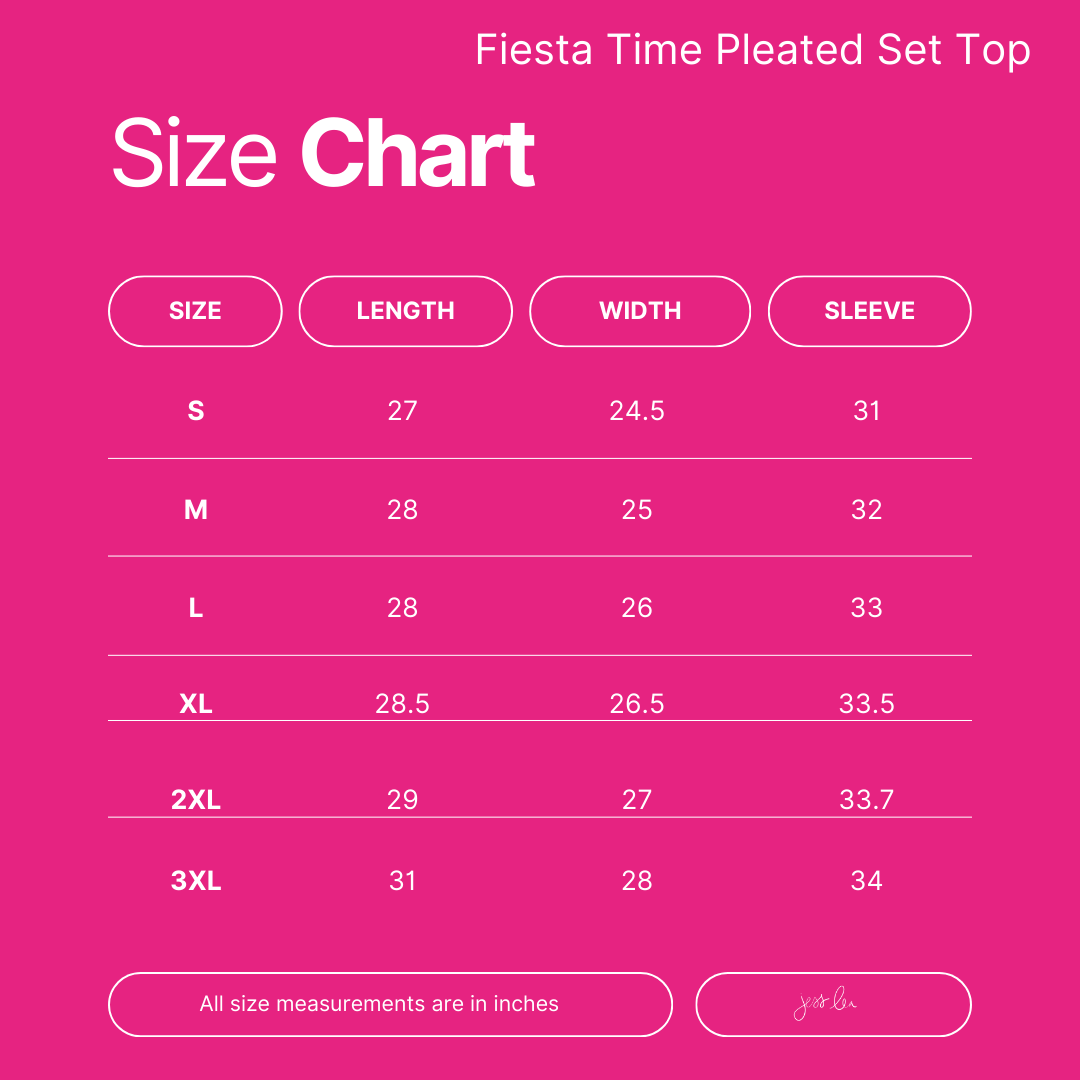Image resolution: width=1080 pixels, height=1080 pixels.
Task: Click the XL size row label
Action: pos(196,704)
